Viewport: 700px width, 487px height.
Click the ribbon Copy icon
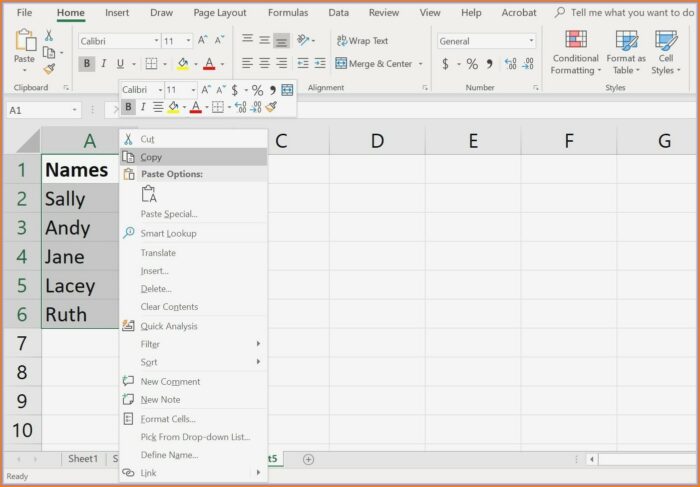pyautogui.click(x=49, y=53)
